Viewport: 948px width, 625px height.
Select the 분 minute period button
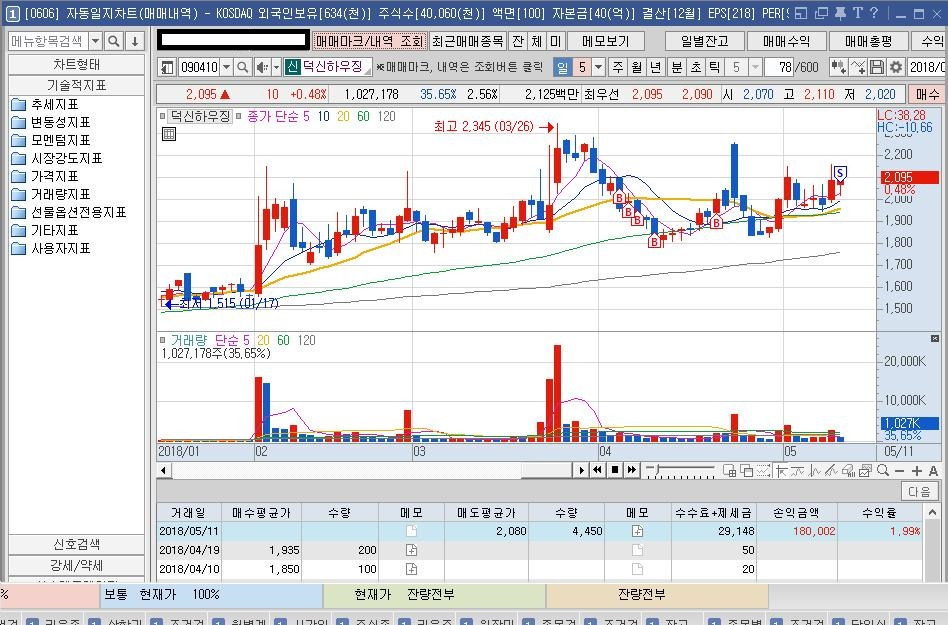click(677, 67)
